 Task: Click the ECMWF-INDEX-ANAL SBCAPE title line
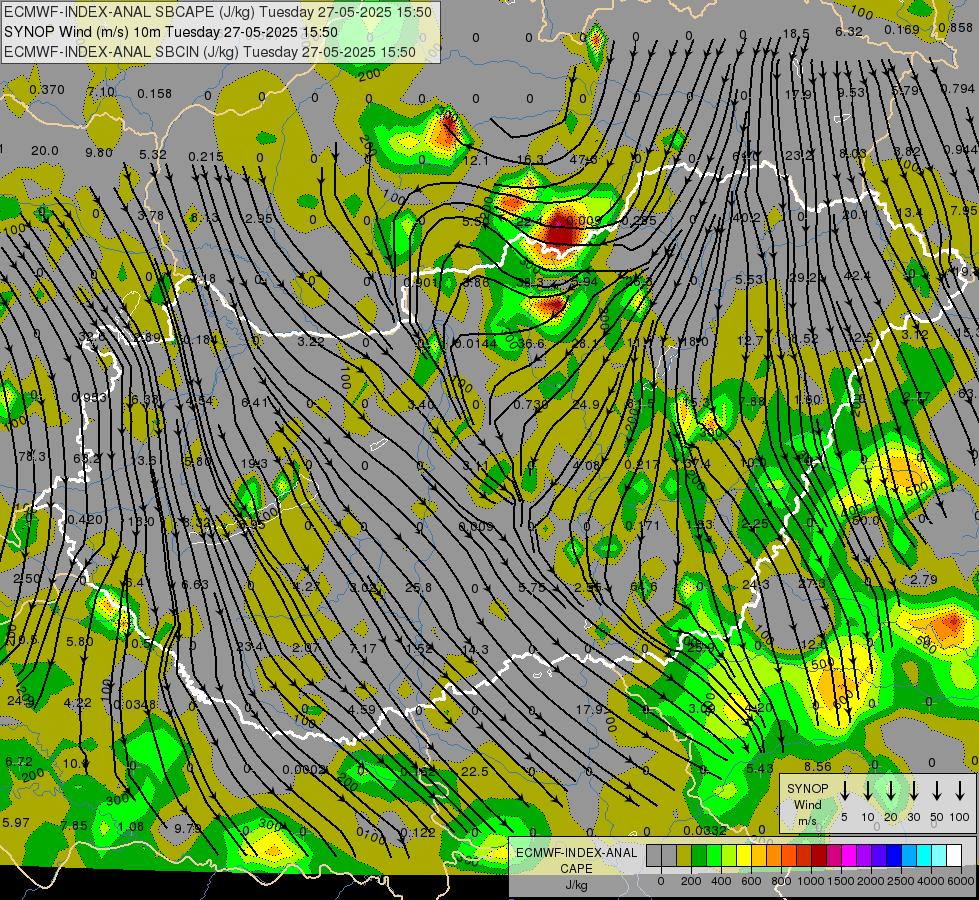(x=217, y=12)
